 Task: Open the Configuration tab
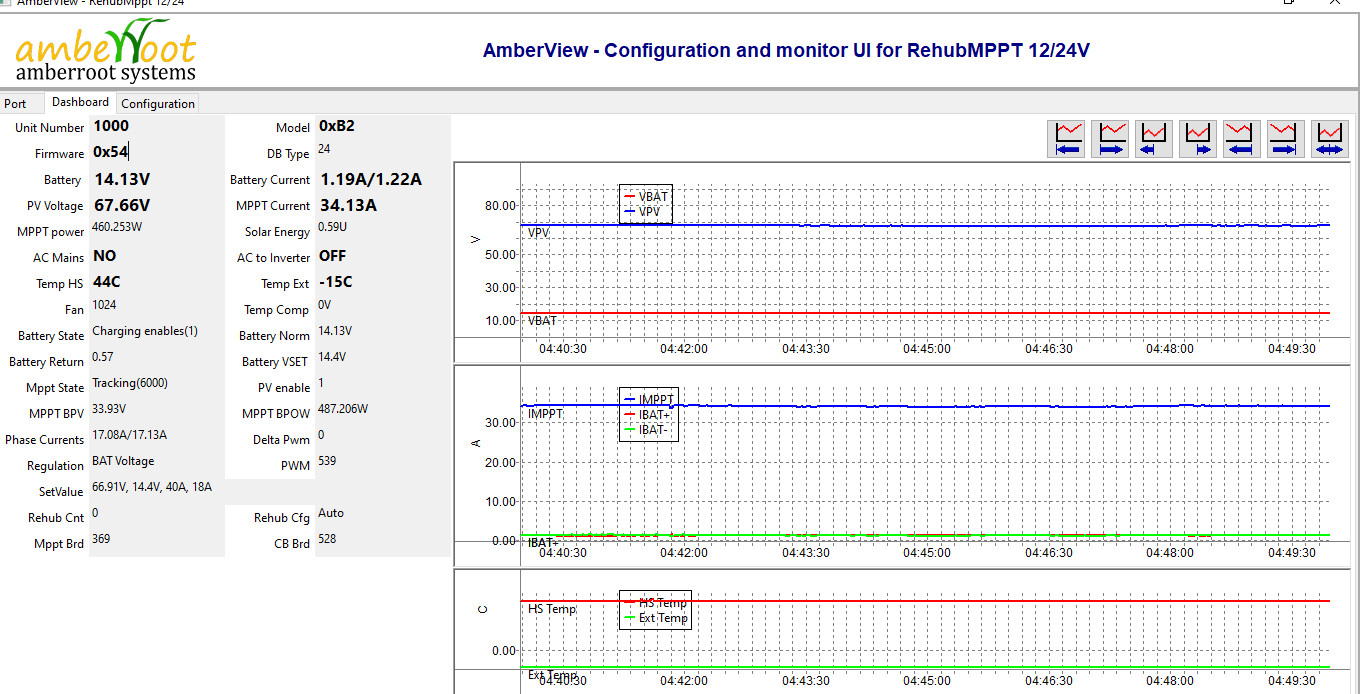coord(158,103)
